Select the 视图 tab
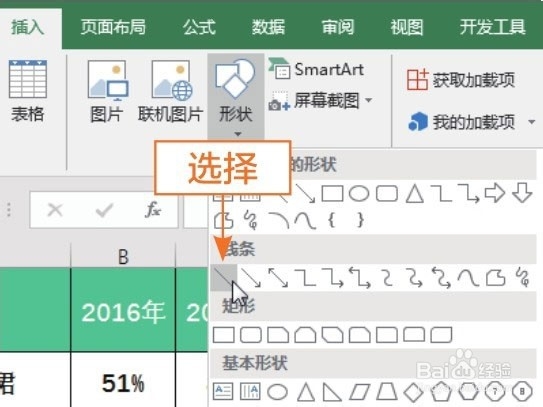543x407 pixels. pos(407,27)
